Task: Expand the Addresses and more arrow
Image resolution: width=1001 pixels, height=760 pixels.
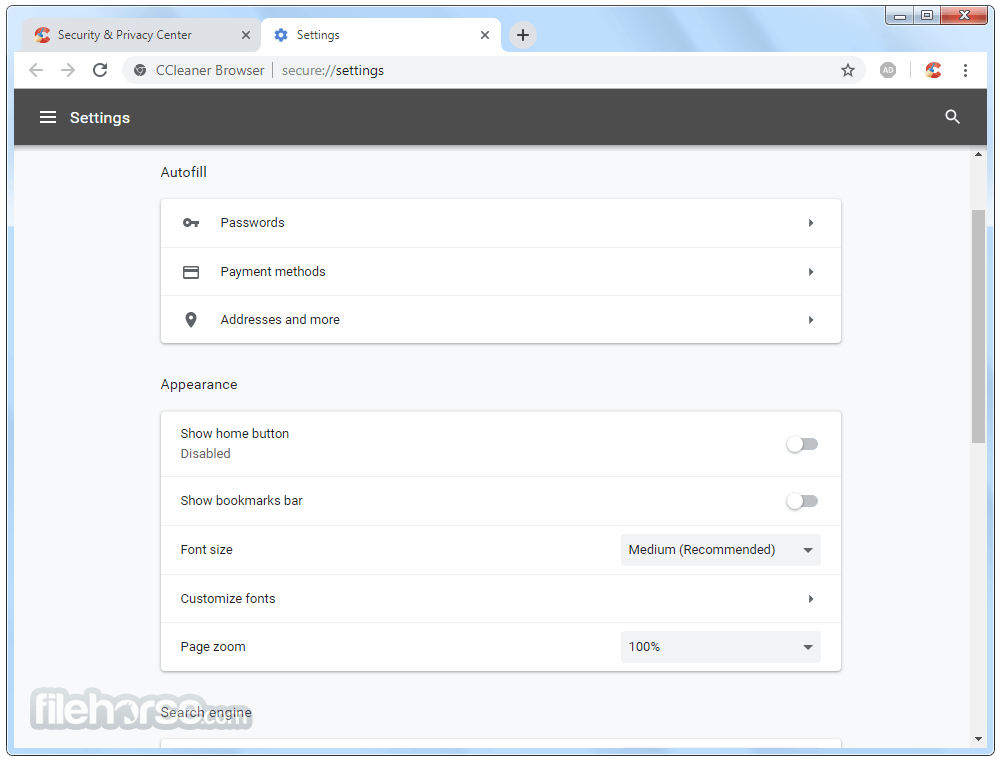Action: [x=811, y=320]
